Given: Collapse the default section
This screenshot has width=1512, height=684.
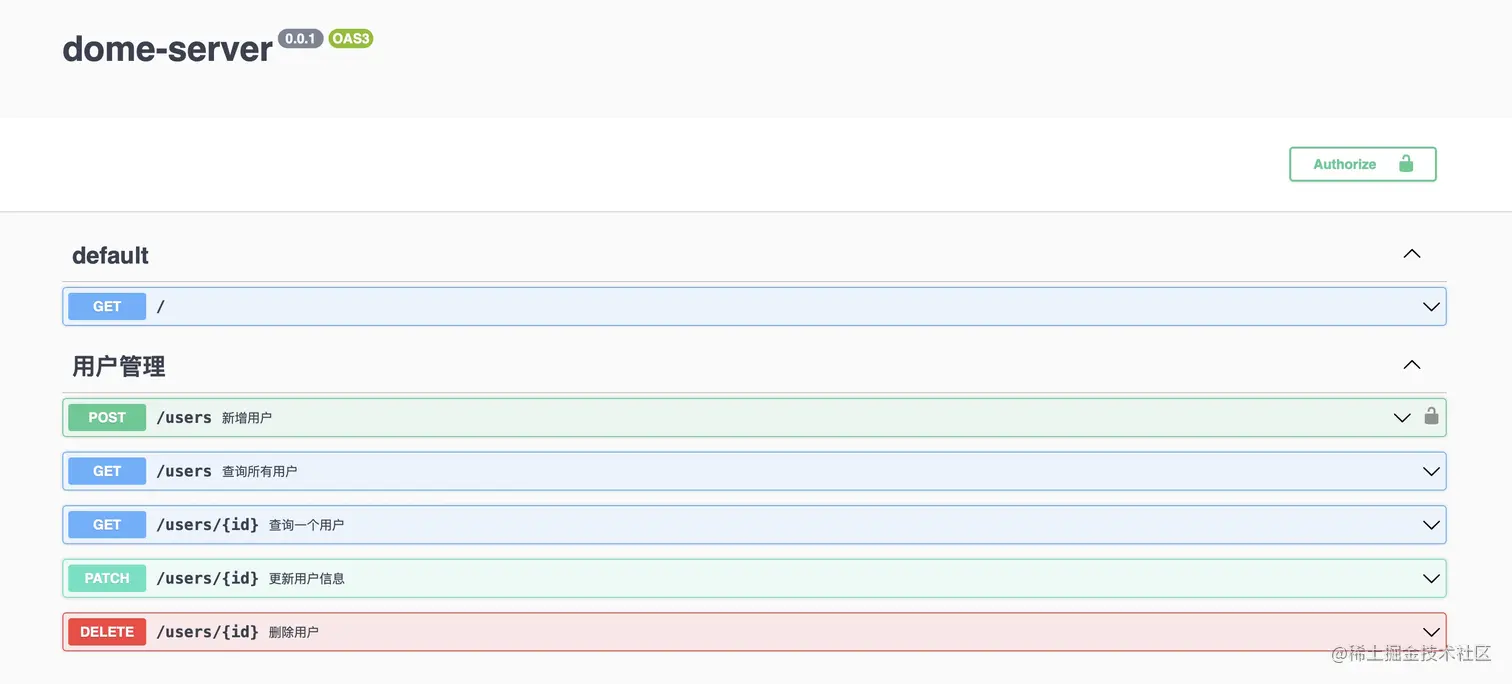Looking at the screenshot, I should [1412, 254].
